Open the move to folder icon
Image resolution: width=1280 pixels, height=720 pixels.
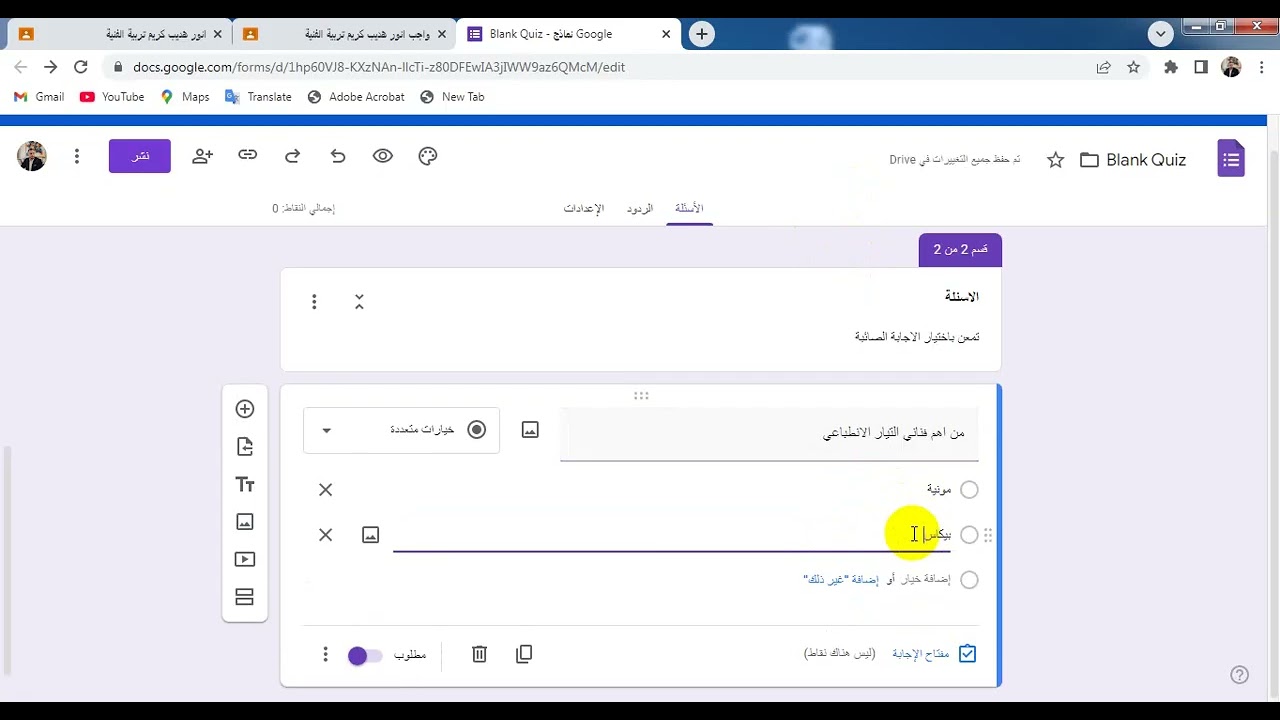click(x=1089, y=160)
